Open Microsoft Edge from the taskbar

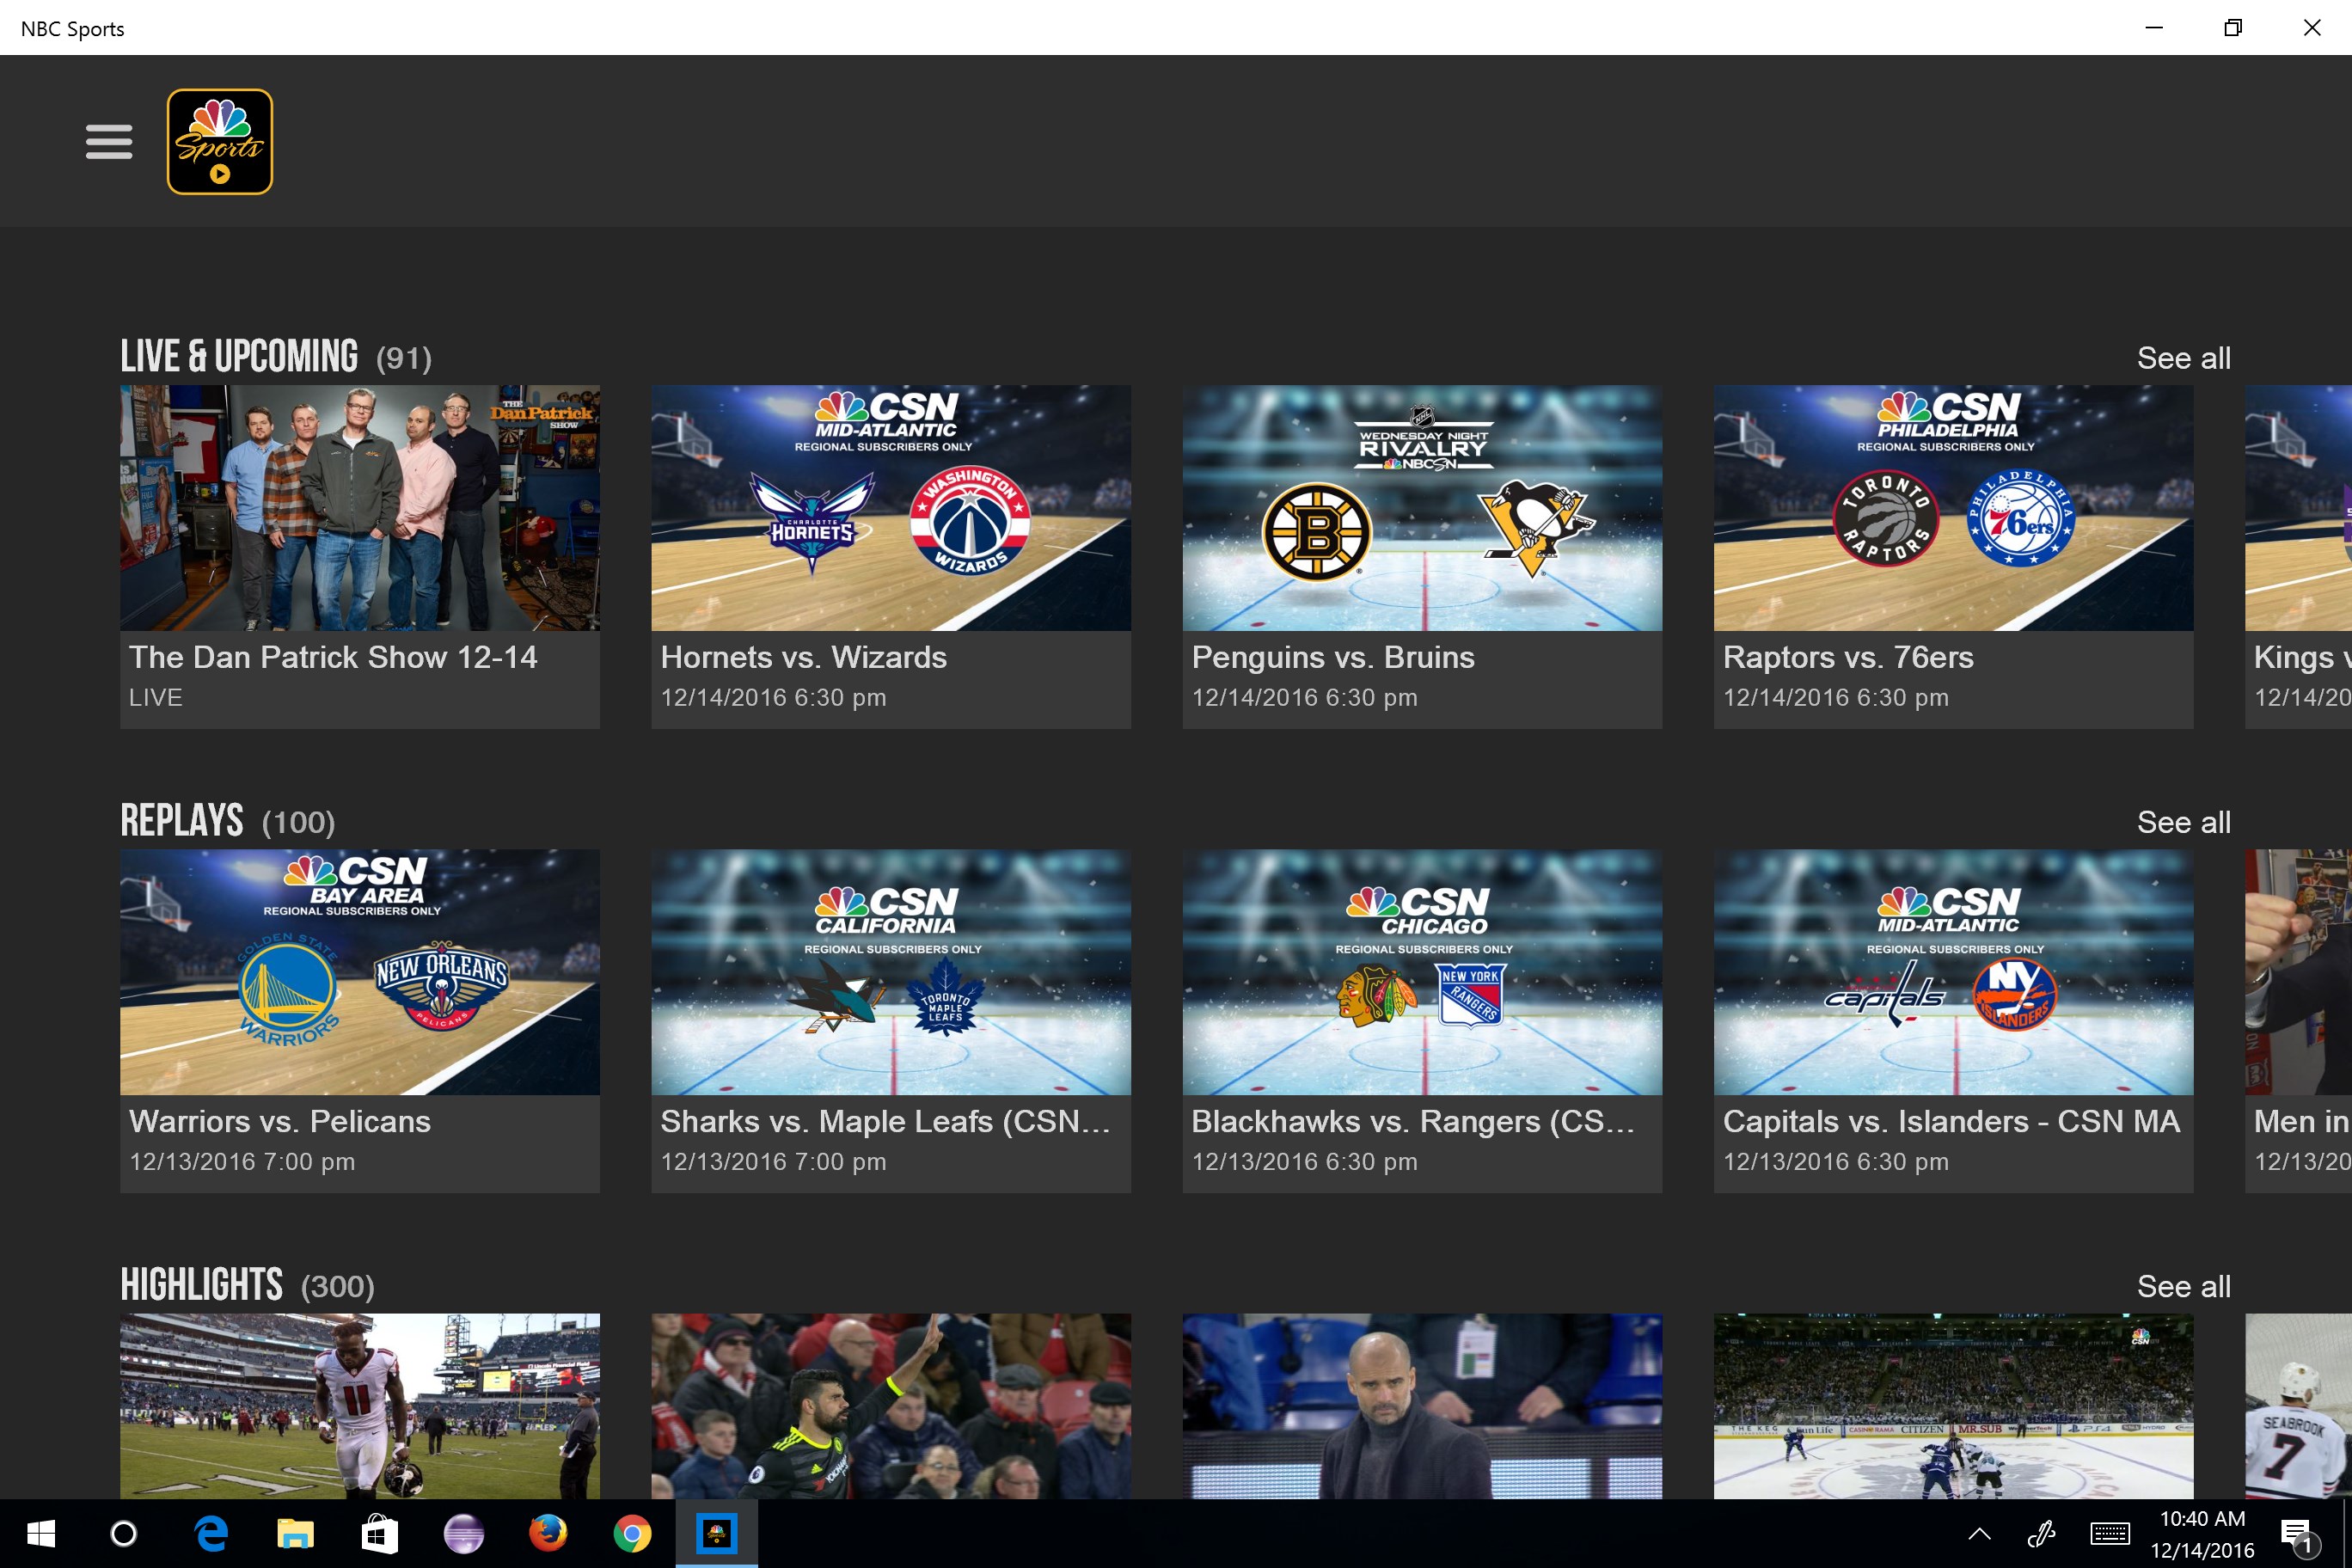(x=211, y=1533)
